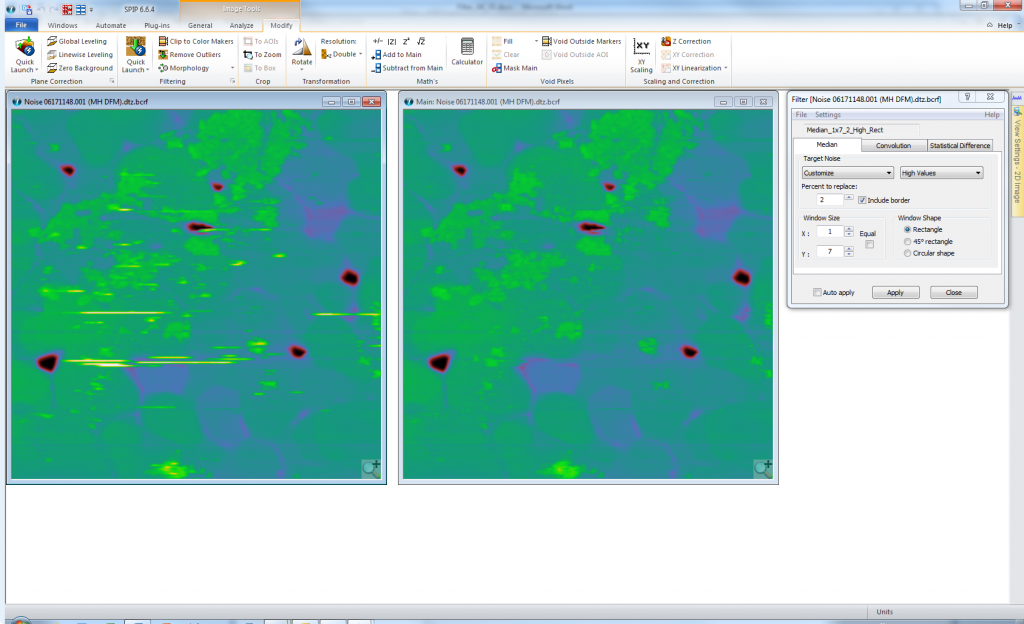
Task: Open the Customize target noise dropdown
Action: click(846, 172)
